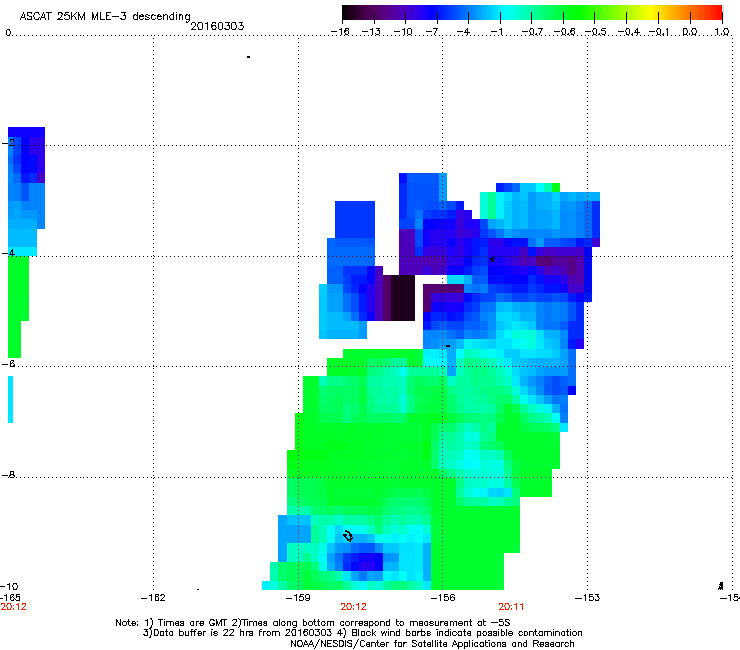Click the red end of the color scale
The width and height of the screenshot is (740, 650).
tap(716, 13)
